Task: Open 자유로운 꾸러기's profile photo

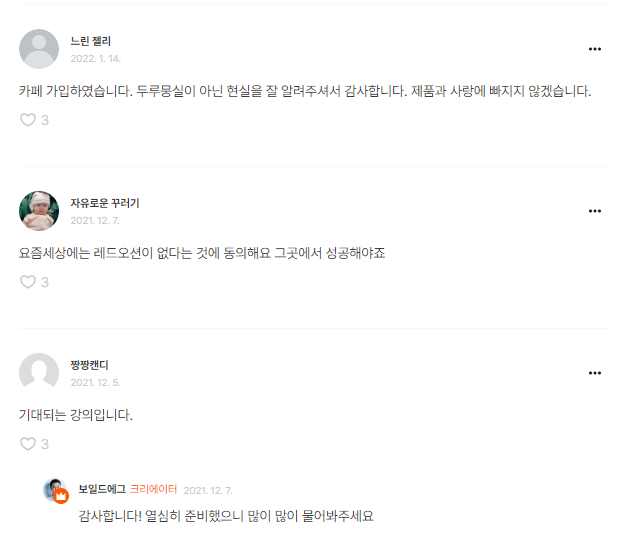Action: [39, 211]
